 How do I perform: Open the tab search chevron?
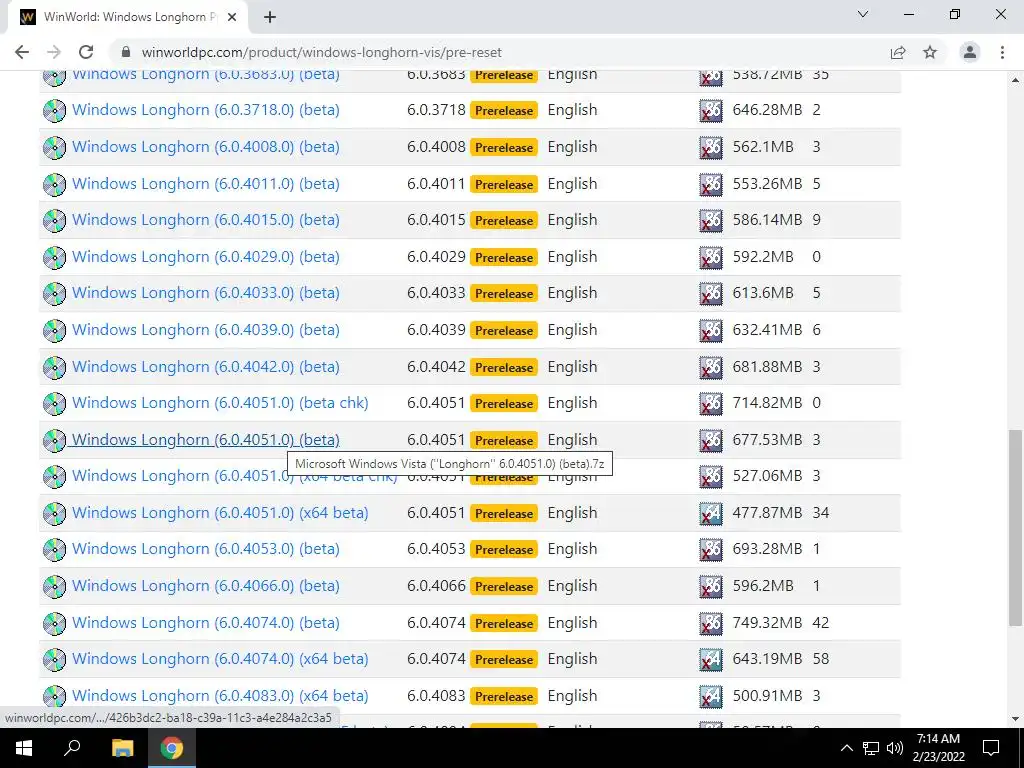tap(863, 14)
